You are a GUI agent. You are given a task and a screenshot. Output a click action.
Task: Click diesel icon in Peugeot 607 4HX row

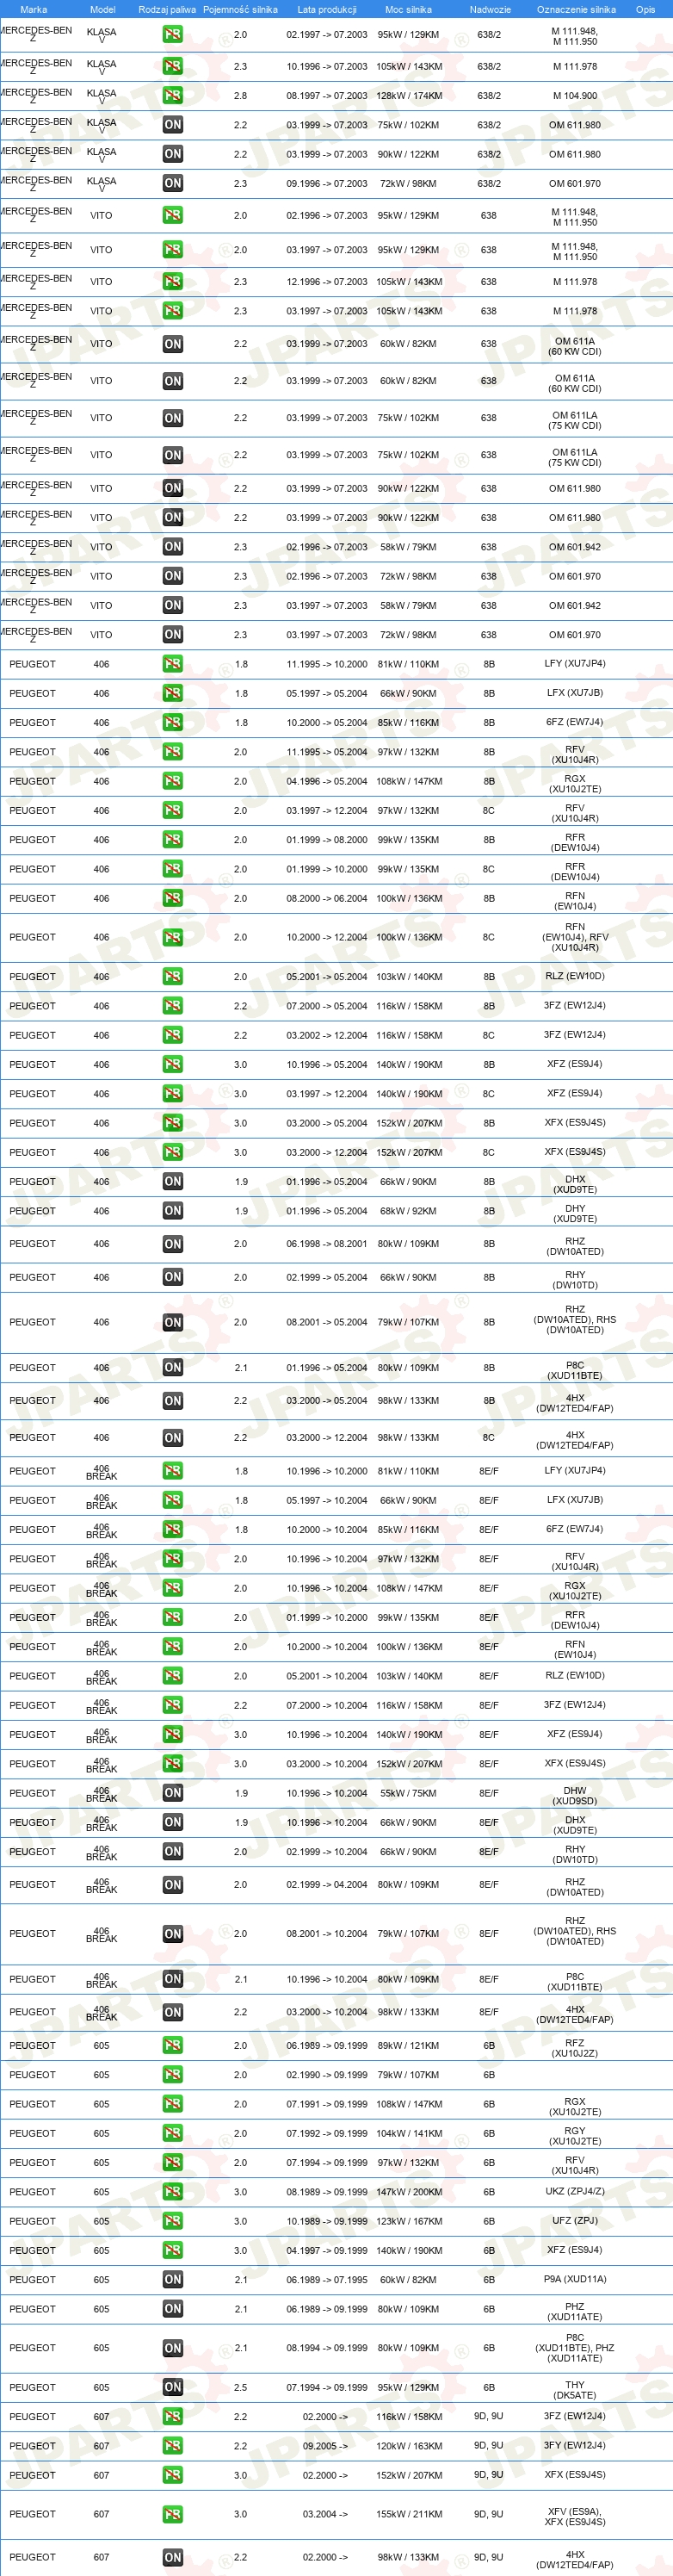click(172, 2557)
